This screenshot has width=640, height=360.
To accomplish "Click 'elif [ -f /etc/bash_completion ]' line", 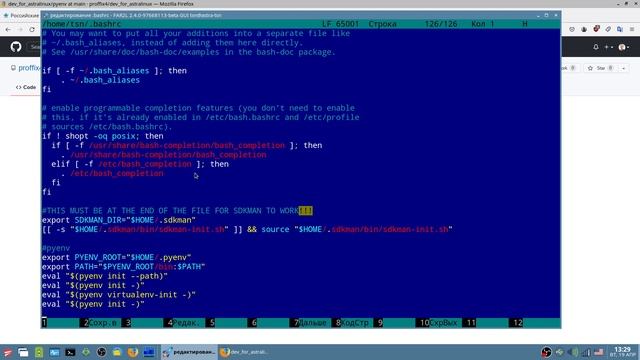I will point(140,164).
